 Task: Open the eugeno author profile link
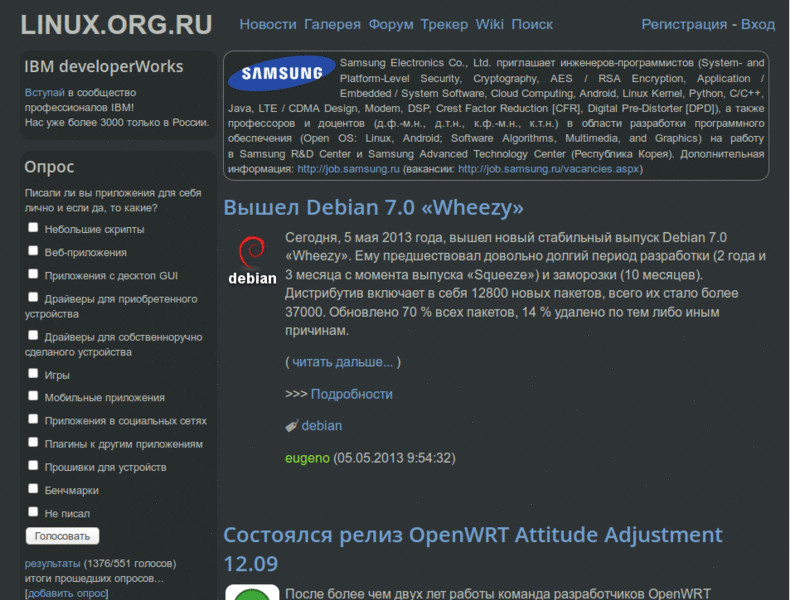click(307, 458)
